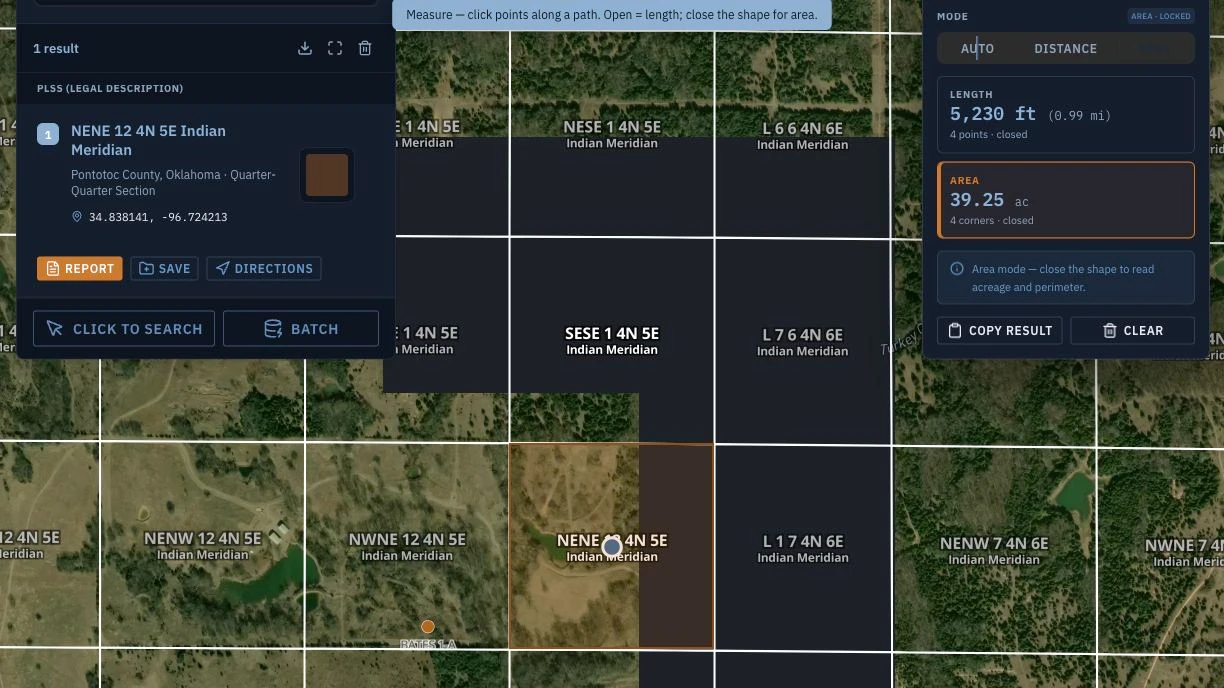
Task: Open the brown parcel color swatch
Action: [327, 175]
